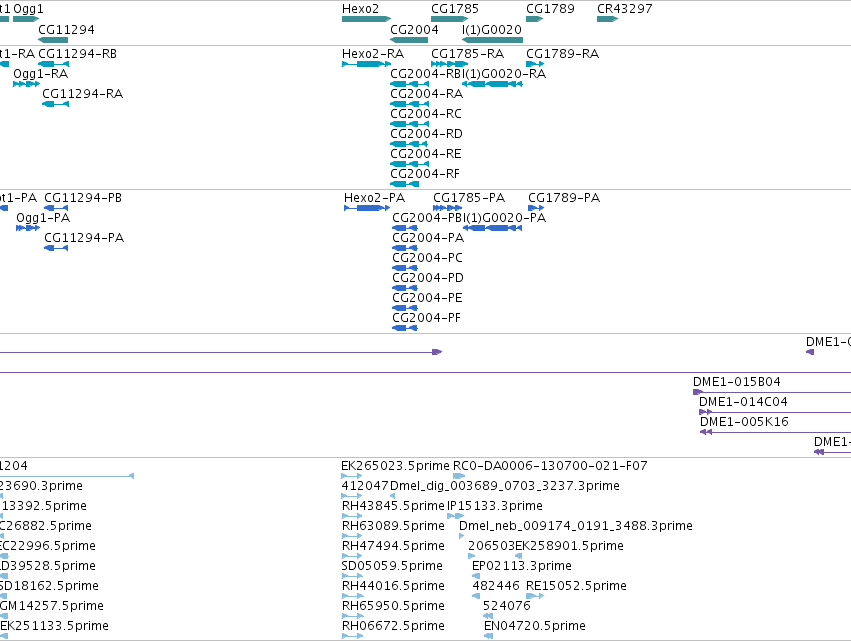Click the CG2004-RC transcript label
The image size is (851, 641).
click(x=426, y=114)
